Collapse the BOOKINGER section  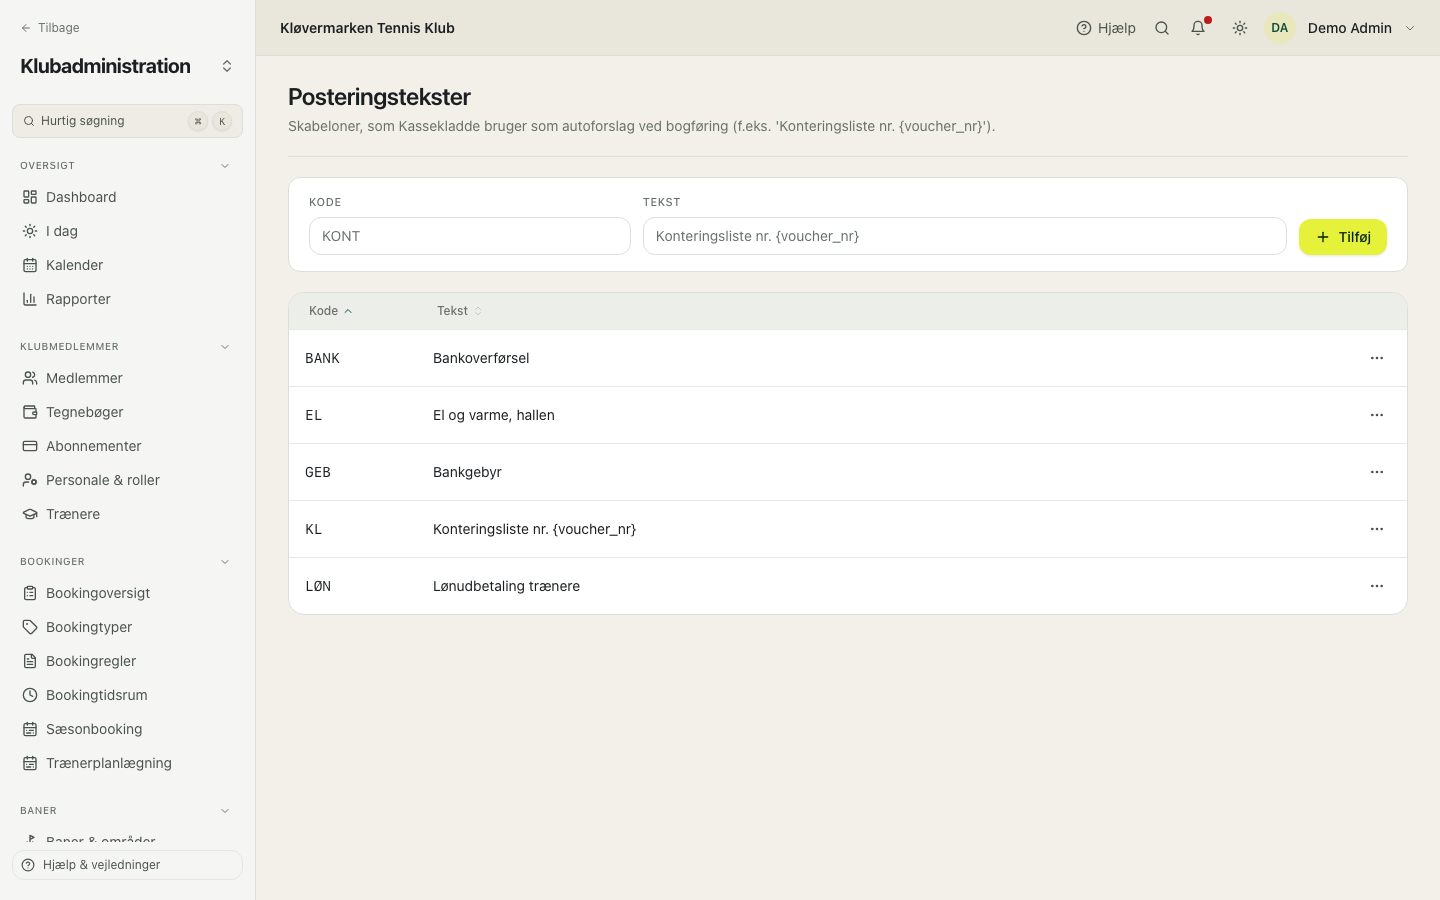point(225,562)
